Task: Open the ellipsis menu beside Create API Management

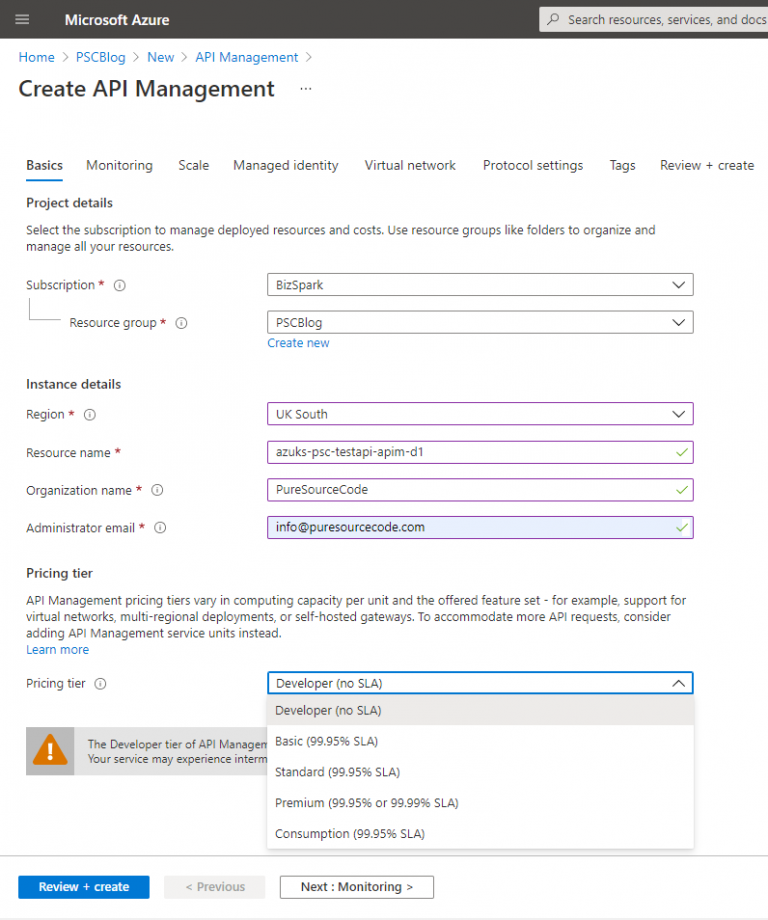Action: (305, 90)
